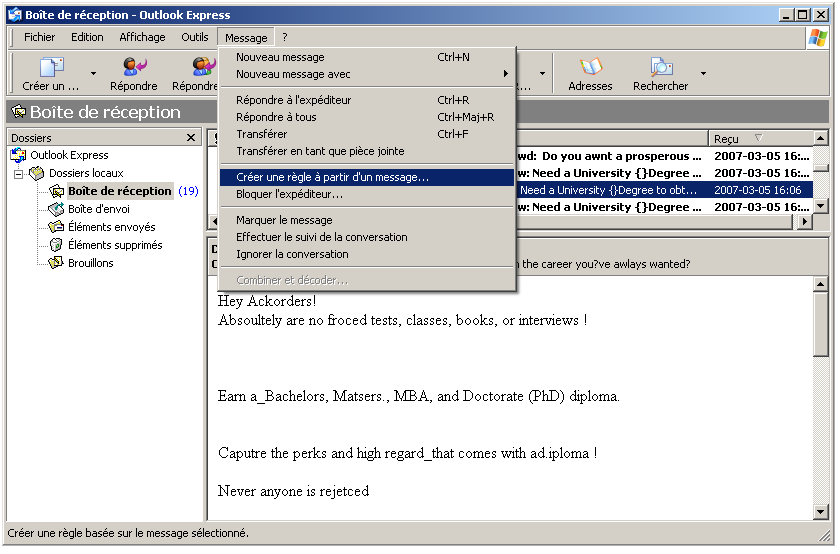Click the Éléments supprimés folder icon
This screenshot has height=554, width=840.
click(x=56, y=245)
